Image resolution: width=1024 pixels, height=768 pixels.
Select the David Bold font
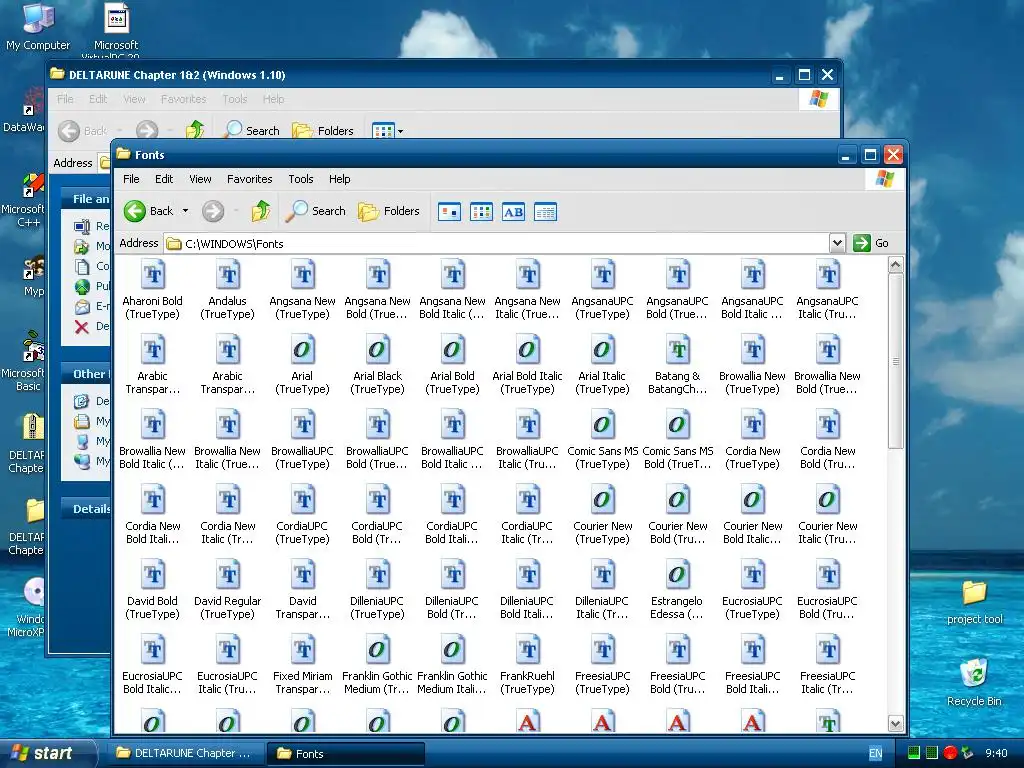click(x=153, y=589)
